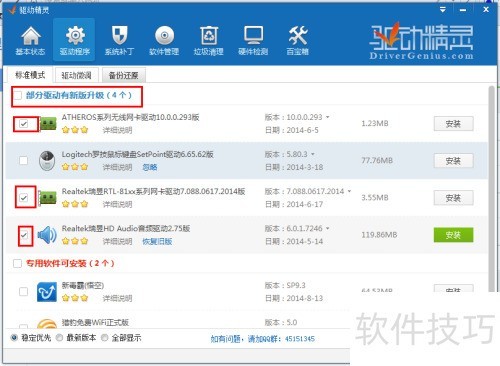Image resolution: width=500 pixels, height=366 pixels.
Task: Toggle the 专用软件可安装 select-all checkbox
Action: tap(17, 264)
